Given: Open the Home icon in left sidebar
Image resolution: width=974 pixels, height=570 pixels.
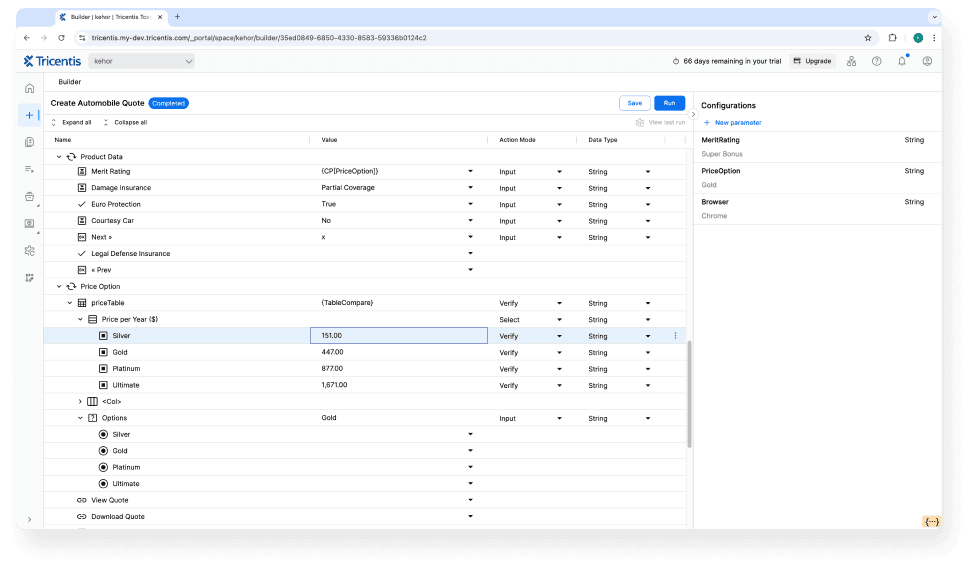Looking at the screenshot, I should (29, 88).
